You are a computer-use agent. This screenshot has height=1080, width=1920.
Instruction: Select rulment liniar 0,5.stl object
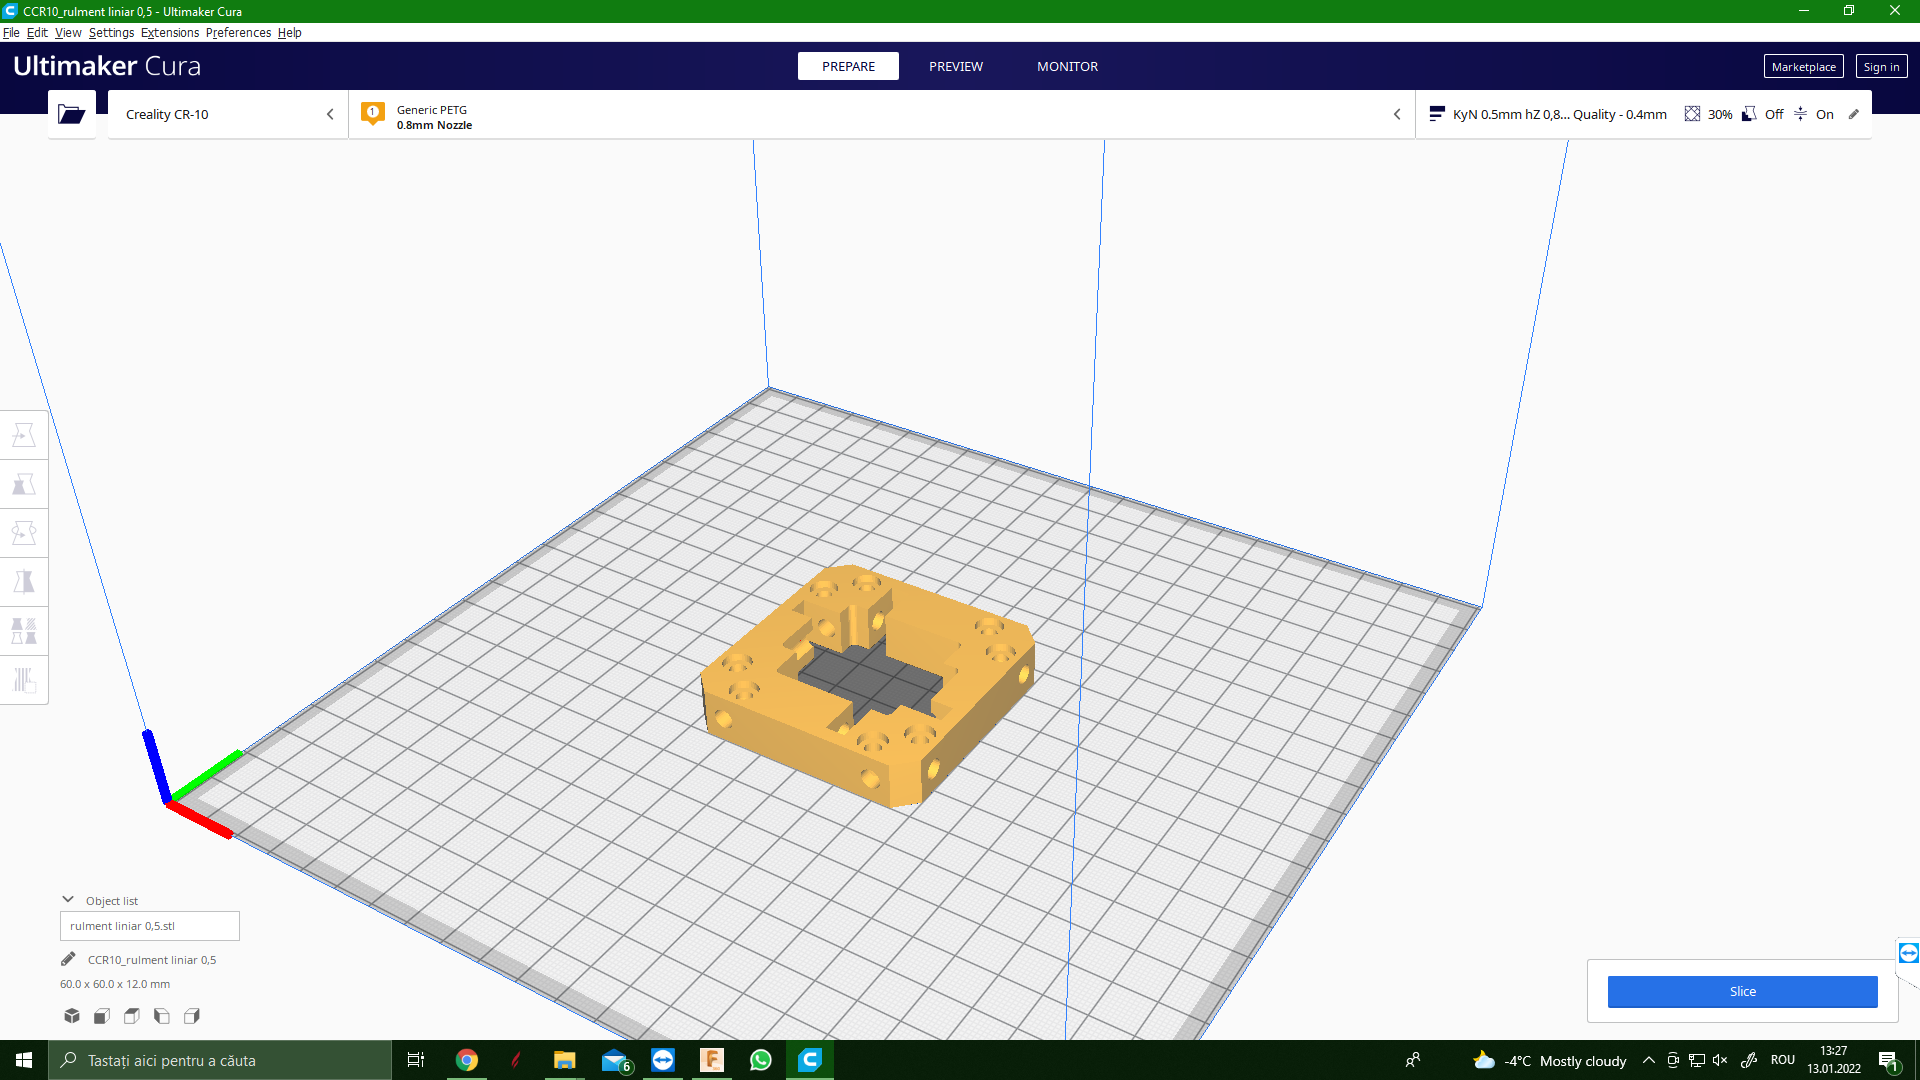pyautogui.click(x=150, y=926)
